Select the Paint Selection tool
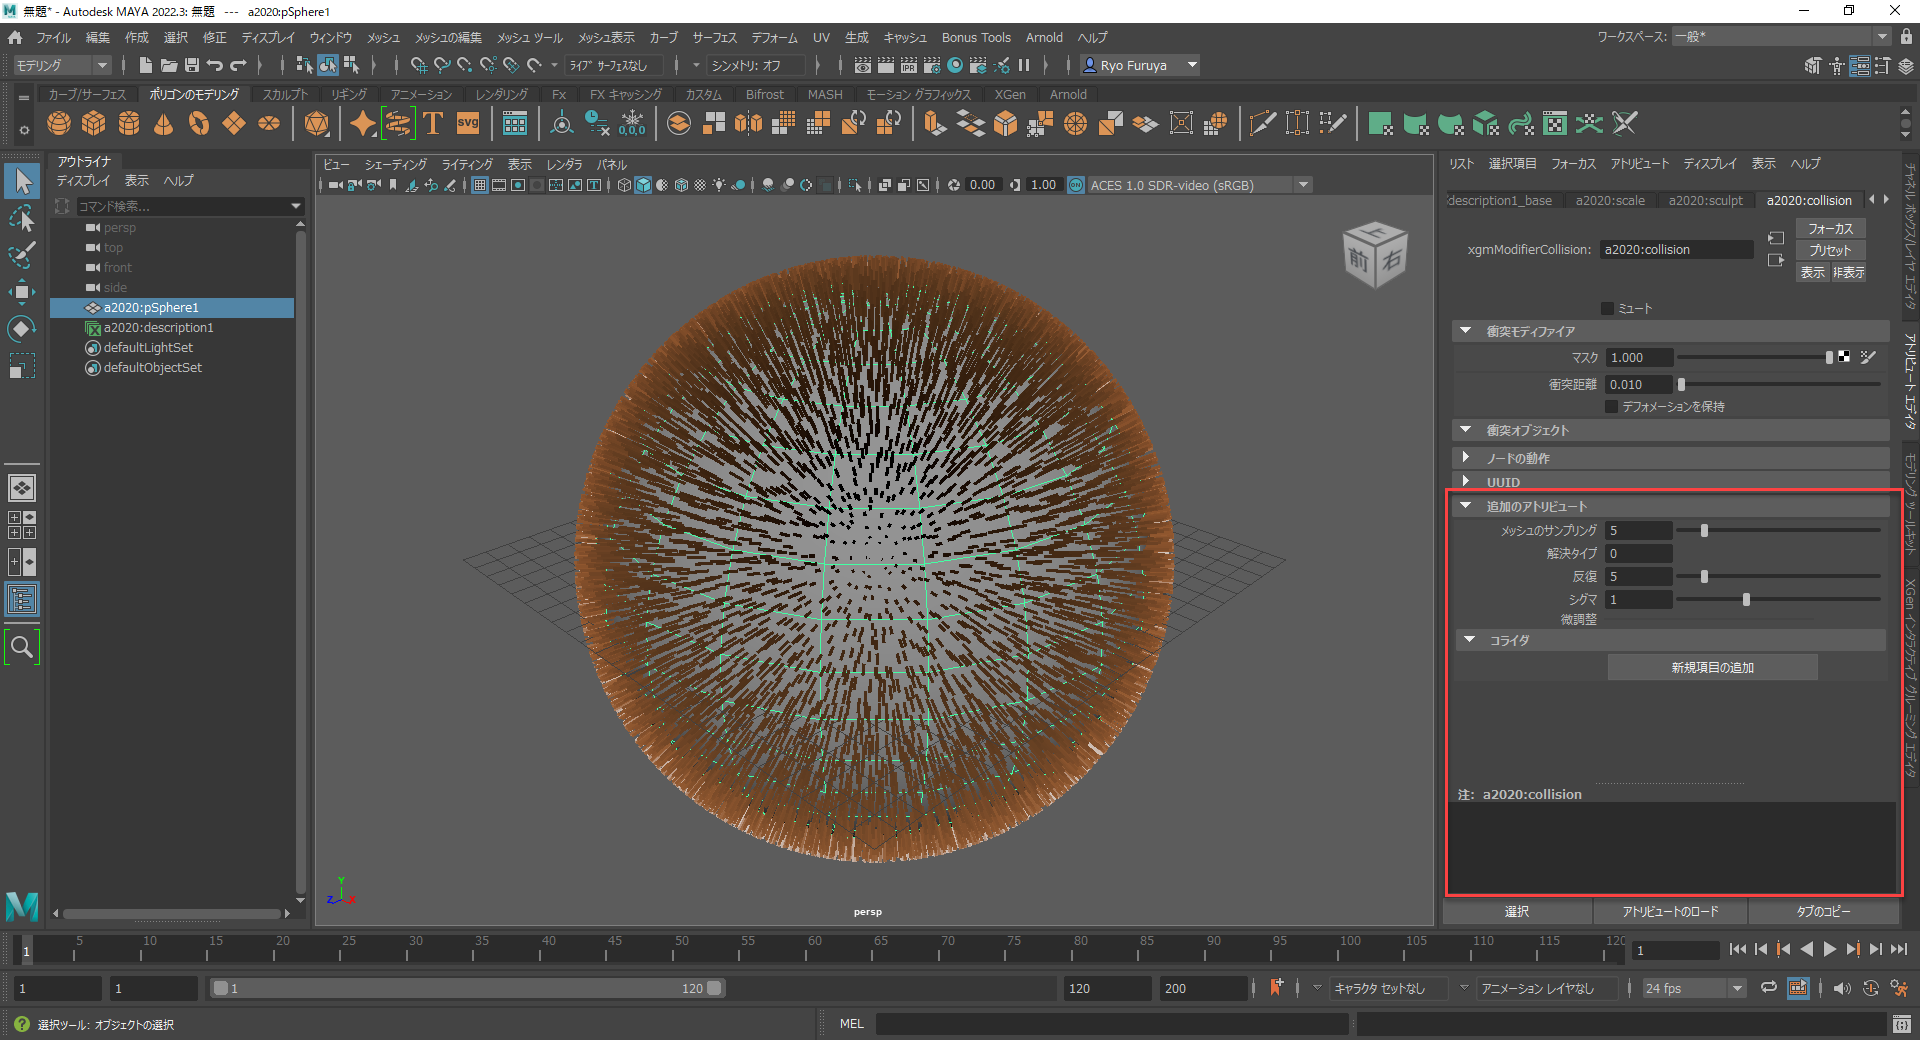Viewport: 1920px width, 1040px height. [x=22, y=255]
